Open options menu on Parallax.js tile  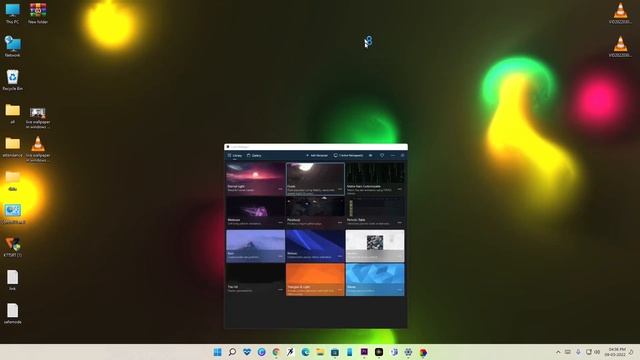[340, 222]
